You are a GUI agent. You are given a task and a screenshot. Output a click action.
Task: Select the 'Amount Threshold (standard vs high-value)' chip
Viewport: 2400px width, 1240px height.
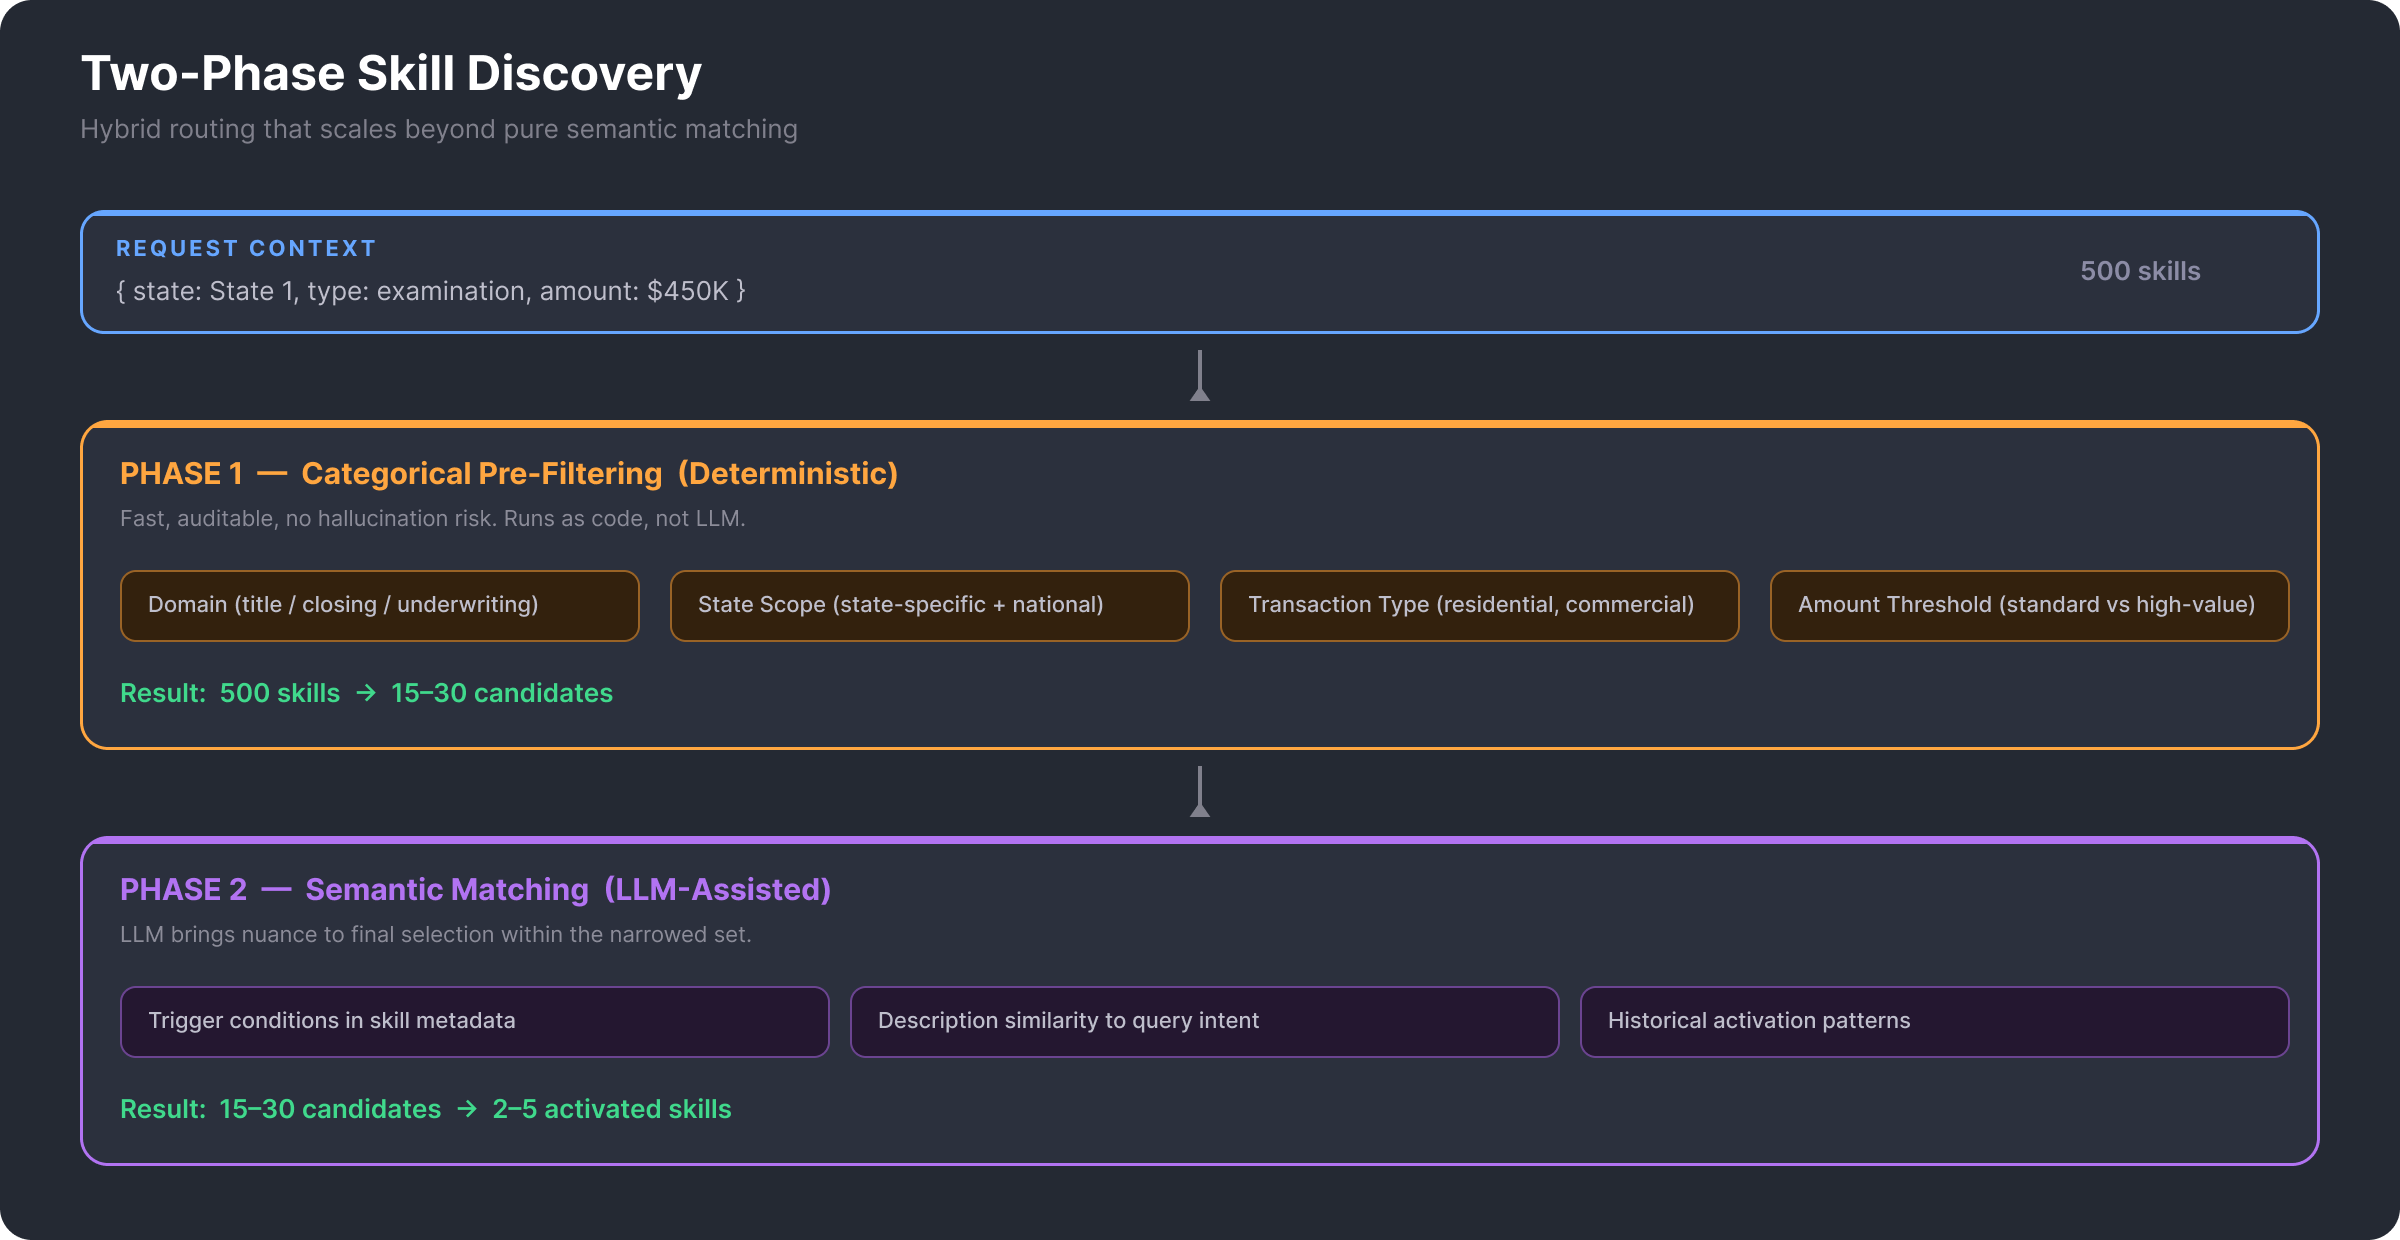[2030, 606]
